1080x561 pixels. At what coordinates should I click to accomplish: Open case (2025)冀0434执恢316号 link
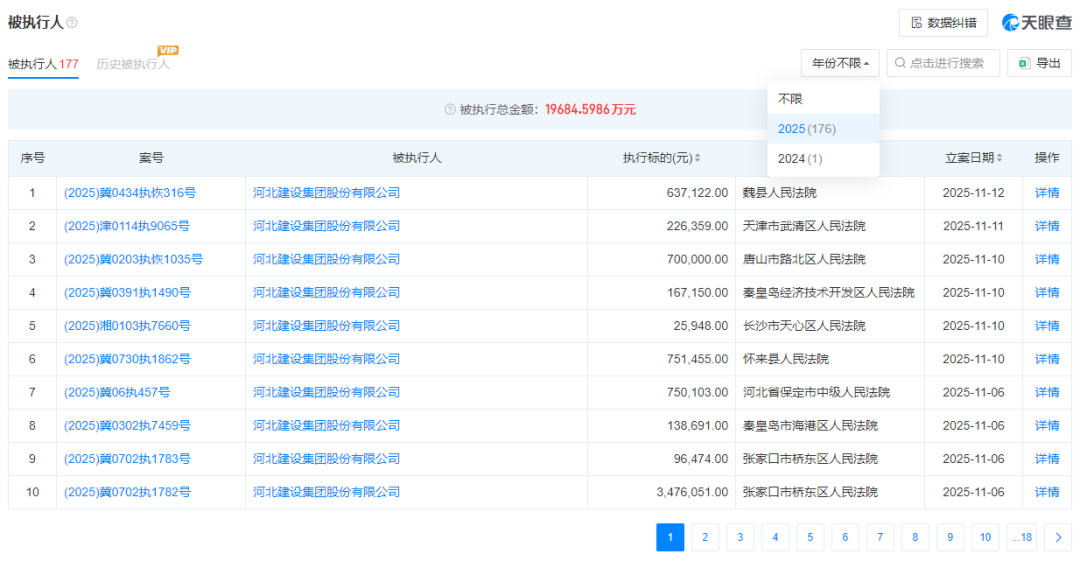point(130,193)
